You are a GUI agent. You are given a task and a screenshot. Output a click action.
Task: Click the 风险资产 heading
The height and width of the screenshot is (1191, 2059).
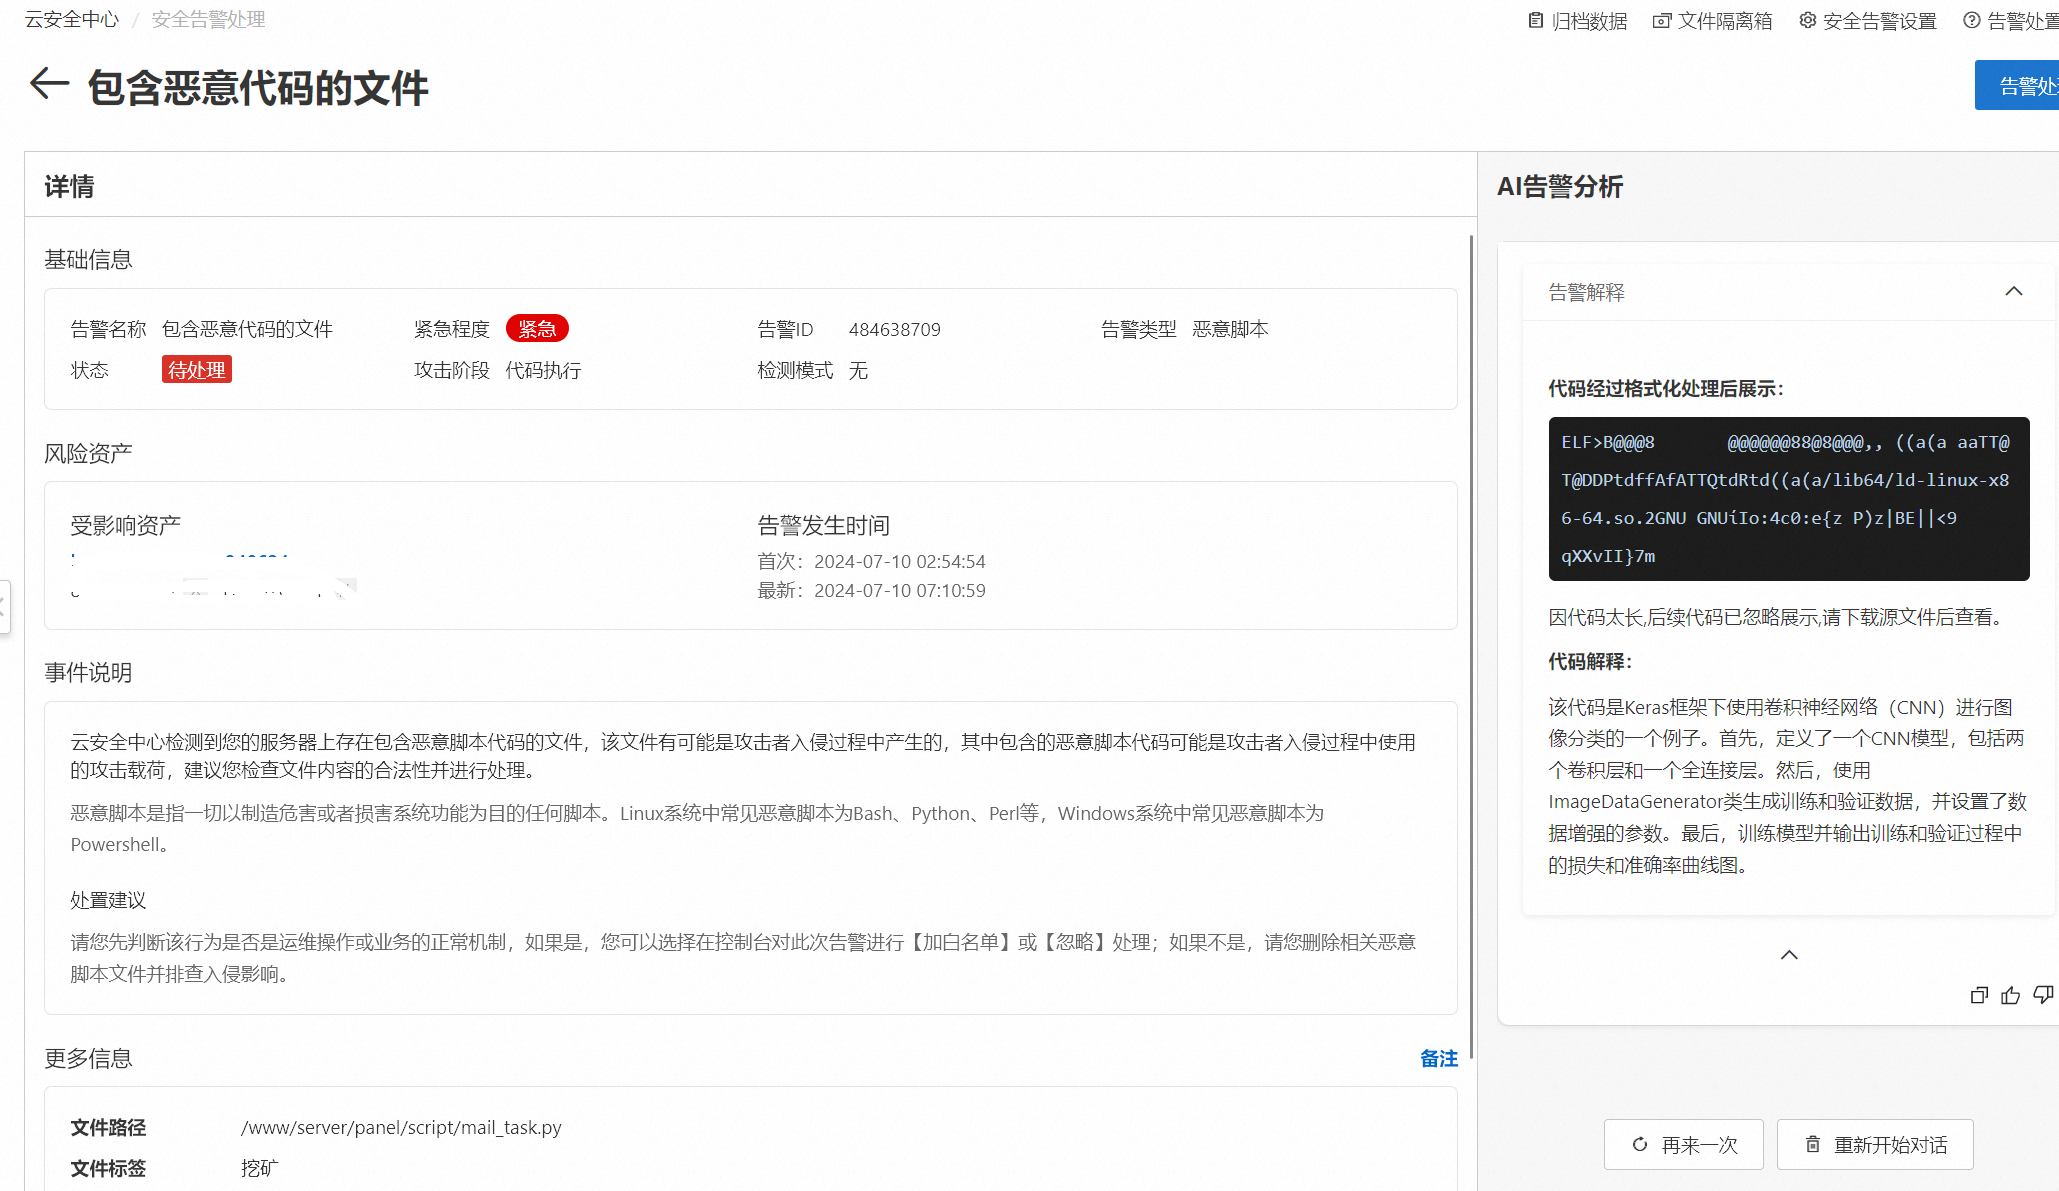click(x=88, y=453)
